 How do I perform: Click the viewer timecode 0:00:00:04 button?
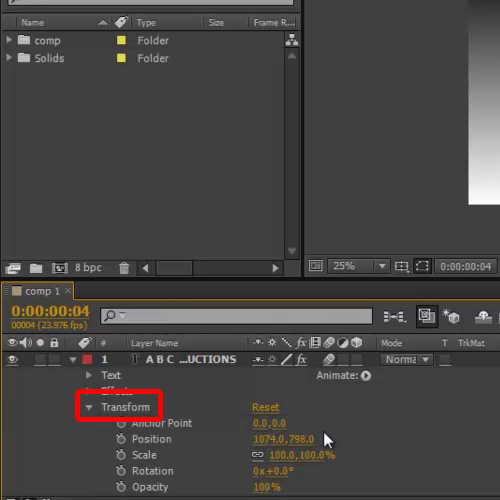[465, 266]
